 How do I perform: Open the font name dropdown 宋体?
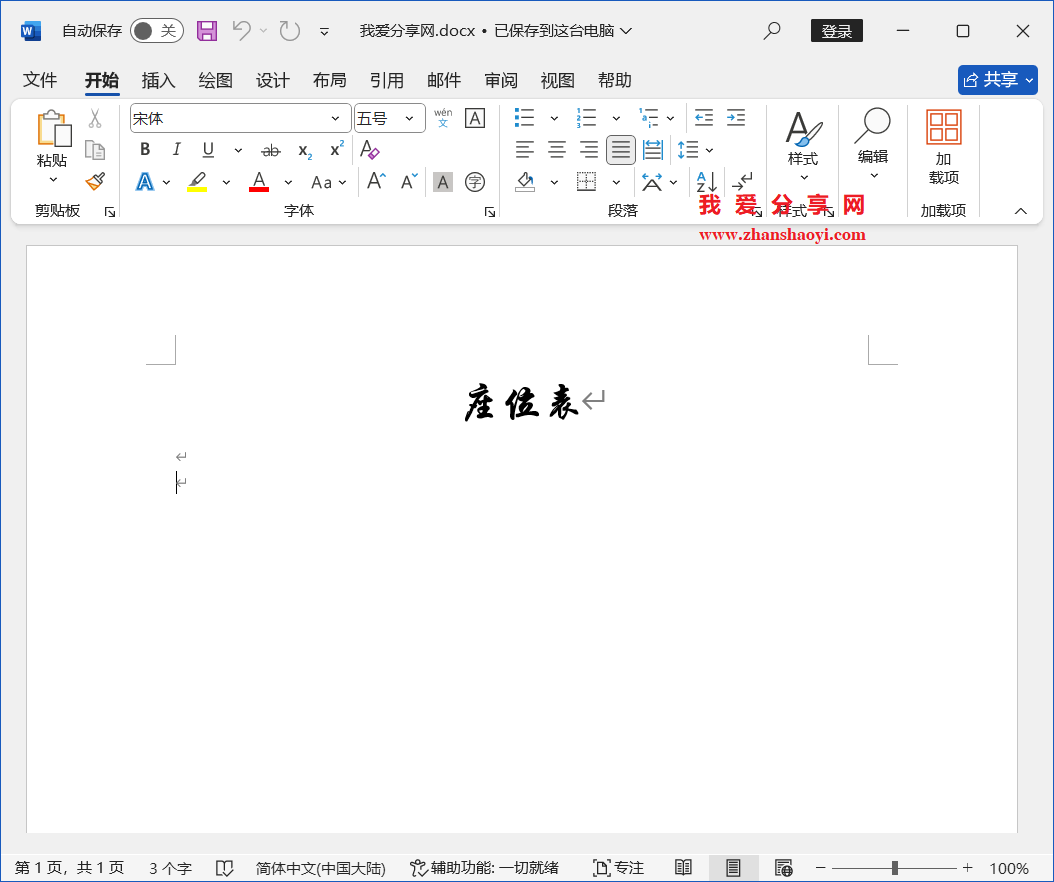coord(335,118)
